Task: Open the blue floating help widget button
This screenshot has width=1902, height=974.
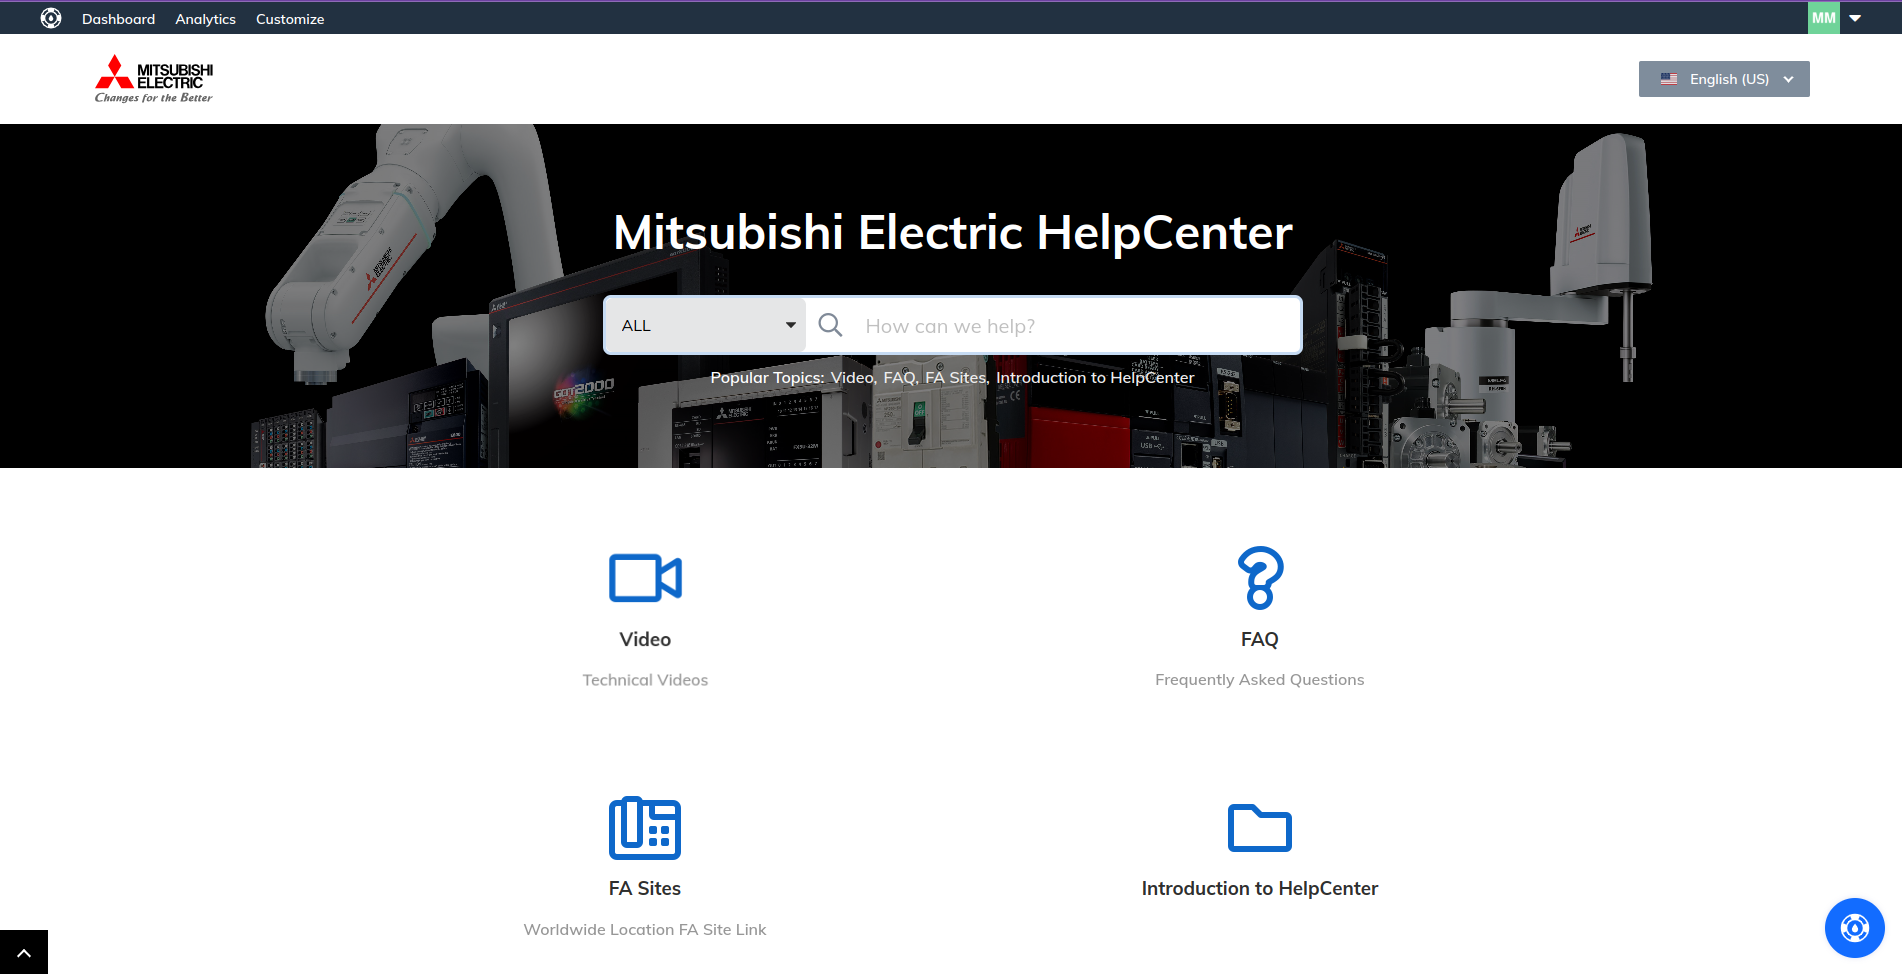Action: (x=1854, y=928)
